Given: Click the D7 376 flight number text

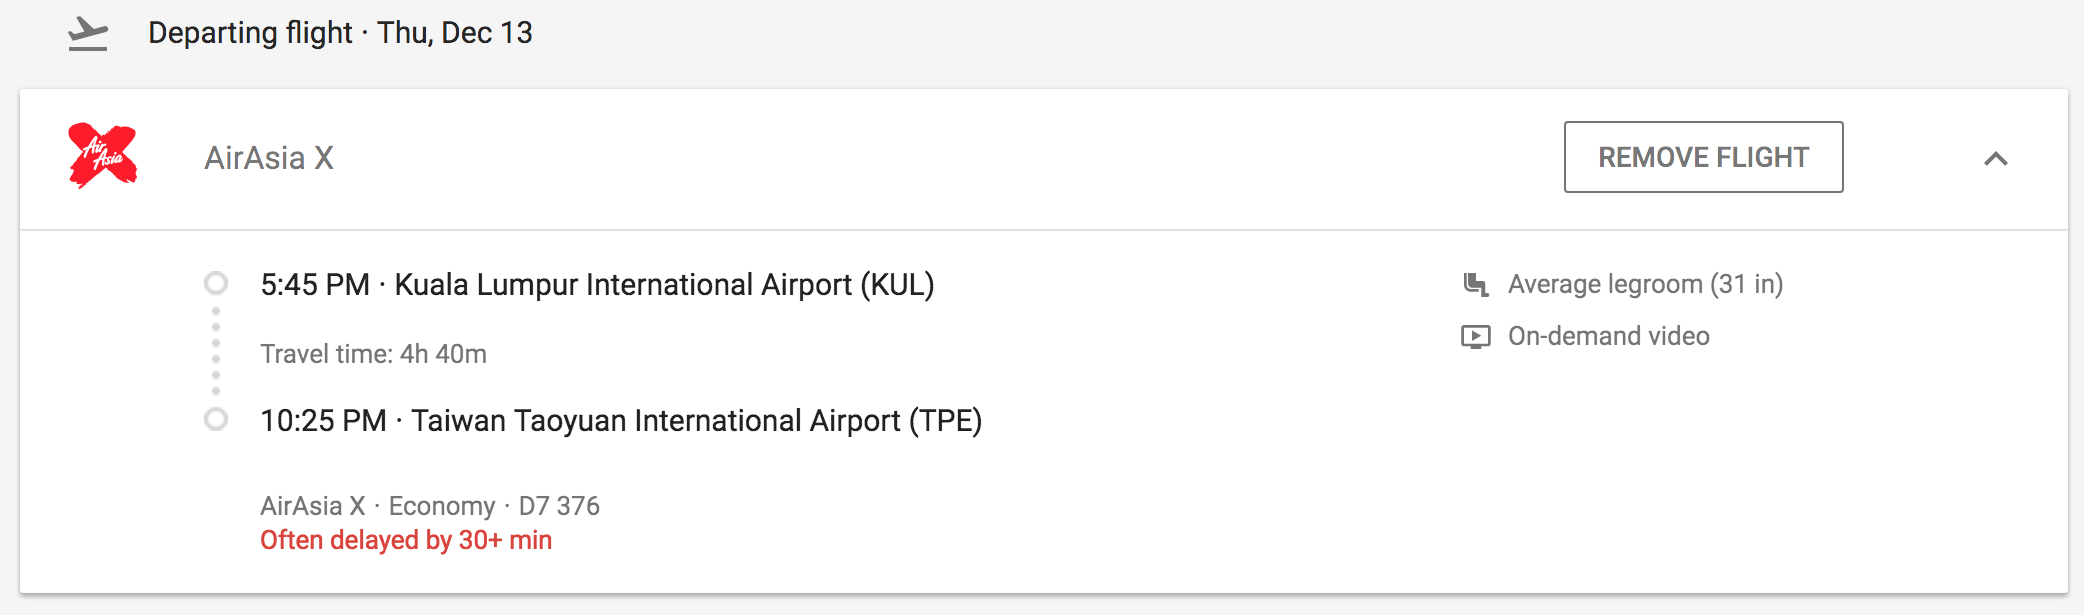Looking at the screenshot, I should tap(559, 506).
